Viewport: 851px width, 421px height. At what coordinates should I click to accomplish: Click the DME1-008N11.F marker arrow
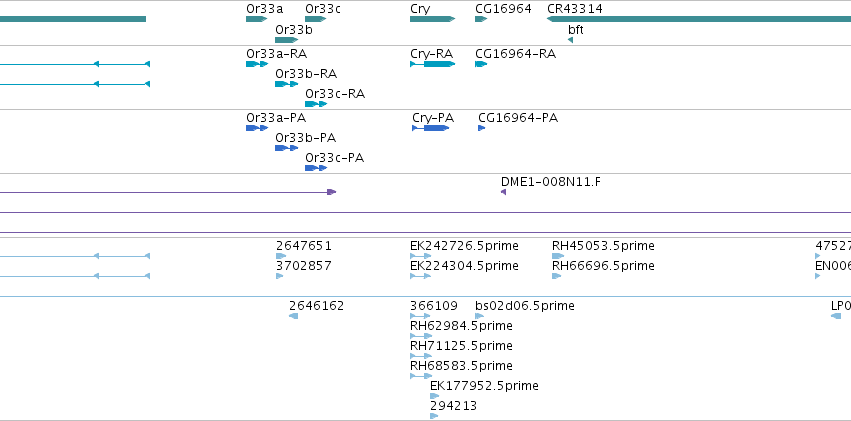504,192
